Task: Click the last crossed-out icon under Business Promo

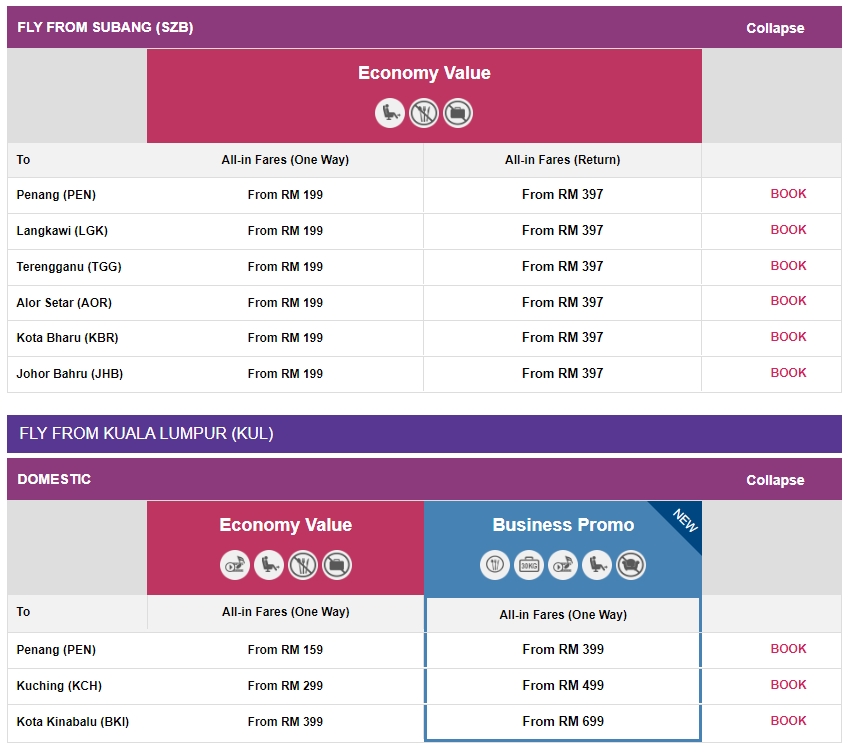Action: (x=631, y=566)
